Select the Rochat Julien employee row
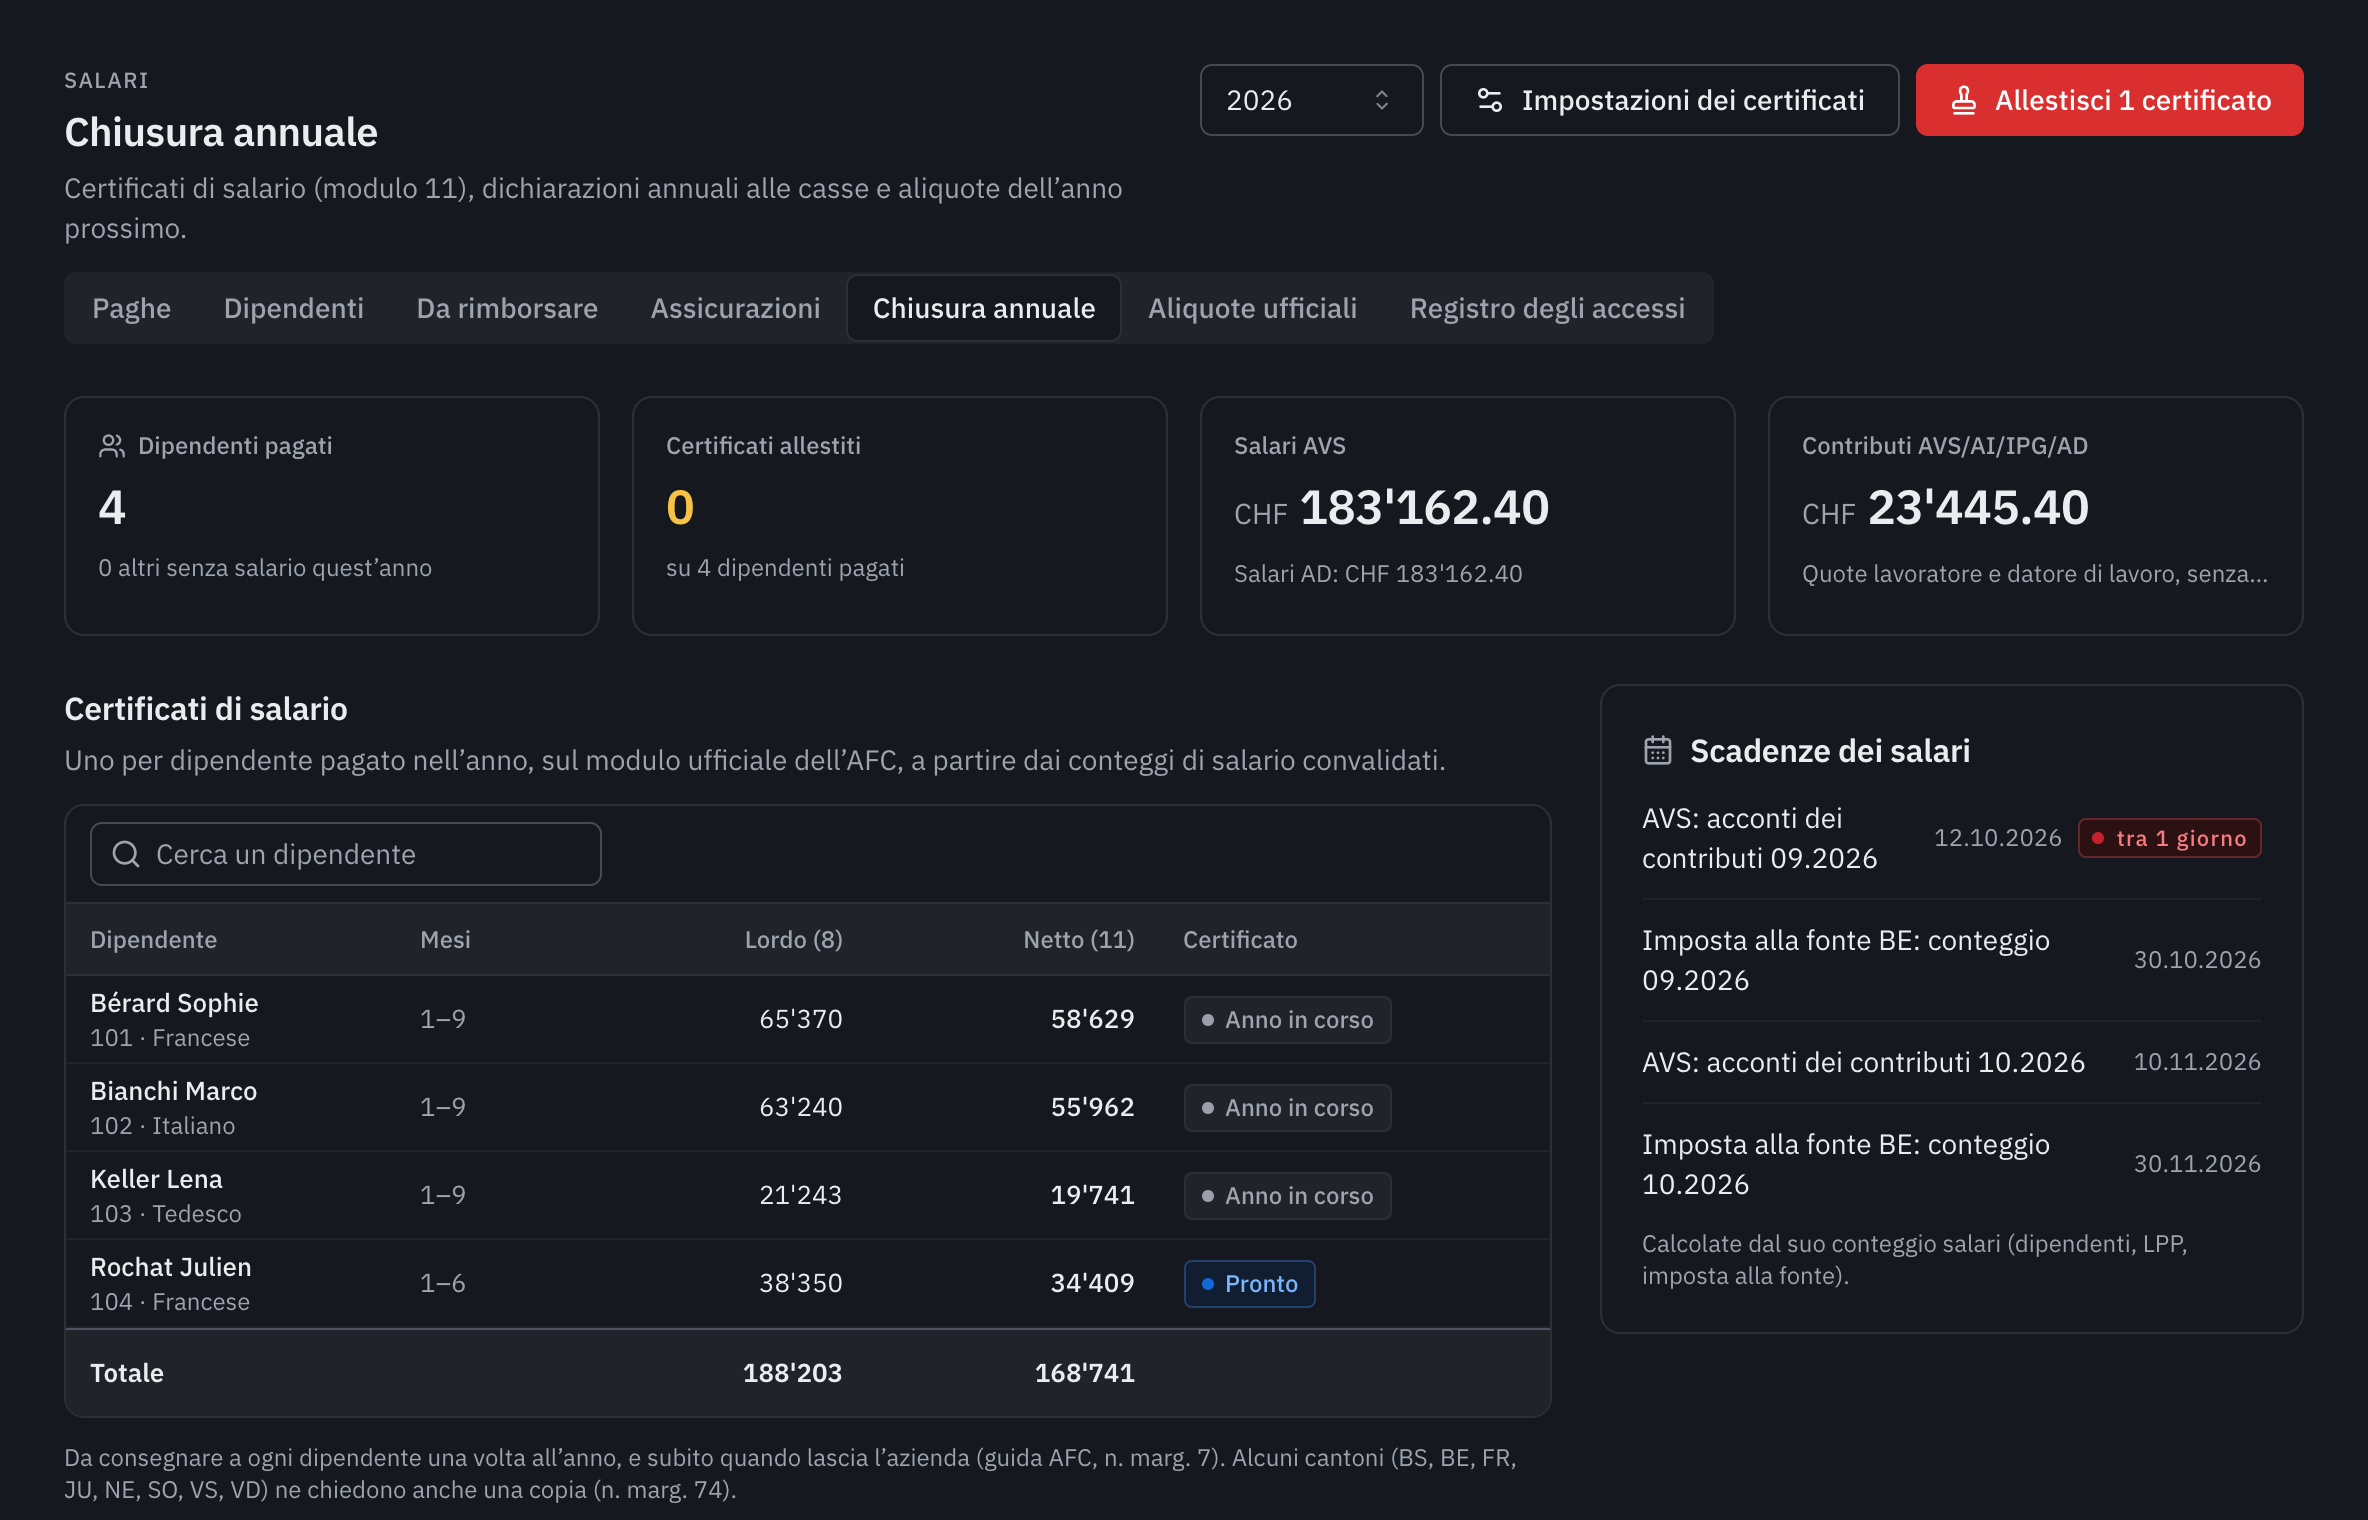Viewport: 2368px width, 1520px height. 808,1283
